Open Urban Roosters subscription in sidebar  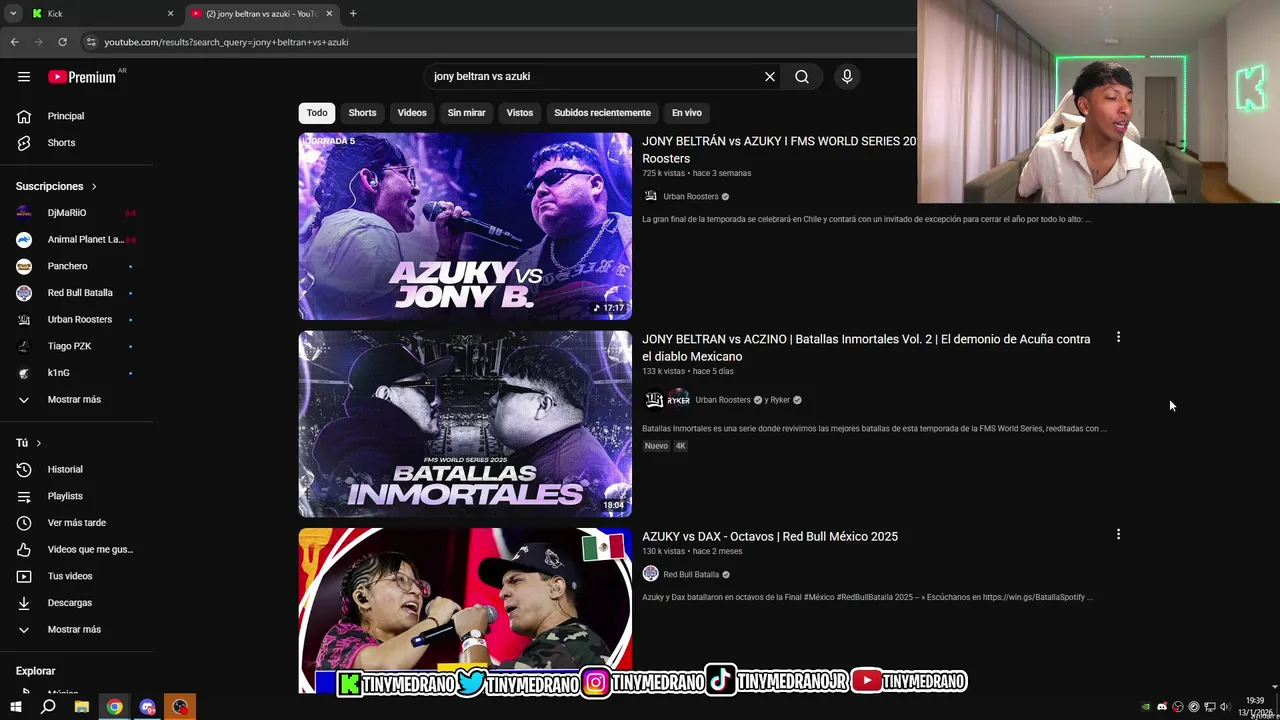tap(78, 320)
